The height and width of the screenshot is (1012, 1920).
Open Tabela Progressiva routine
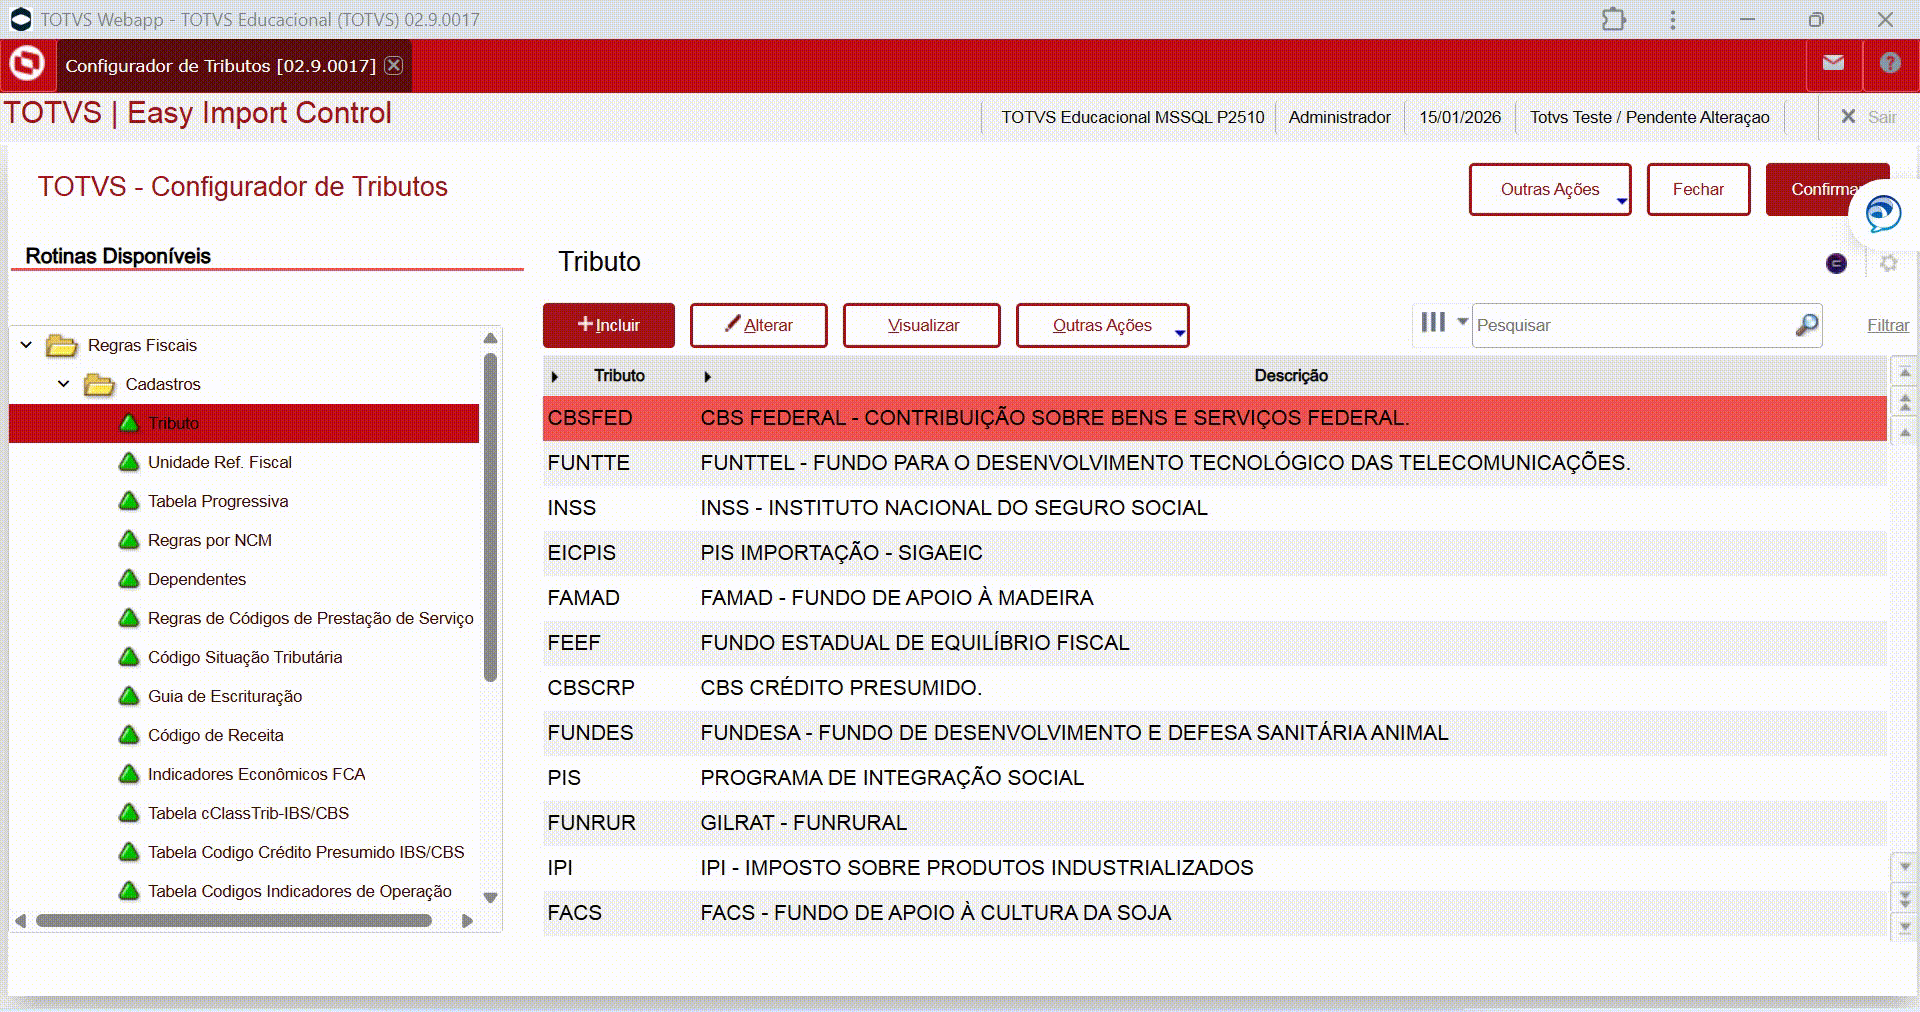coord(218,501)
